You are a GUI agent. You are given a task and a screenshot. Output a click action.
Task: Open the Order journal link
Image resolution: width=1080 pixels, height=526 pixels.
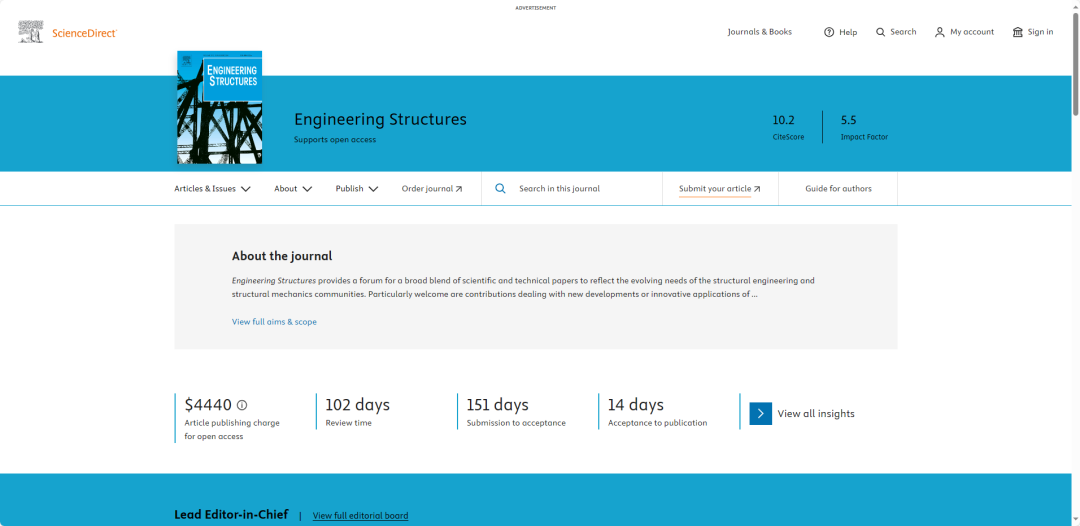(x=432, y=189)
